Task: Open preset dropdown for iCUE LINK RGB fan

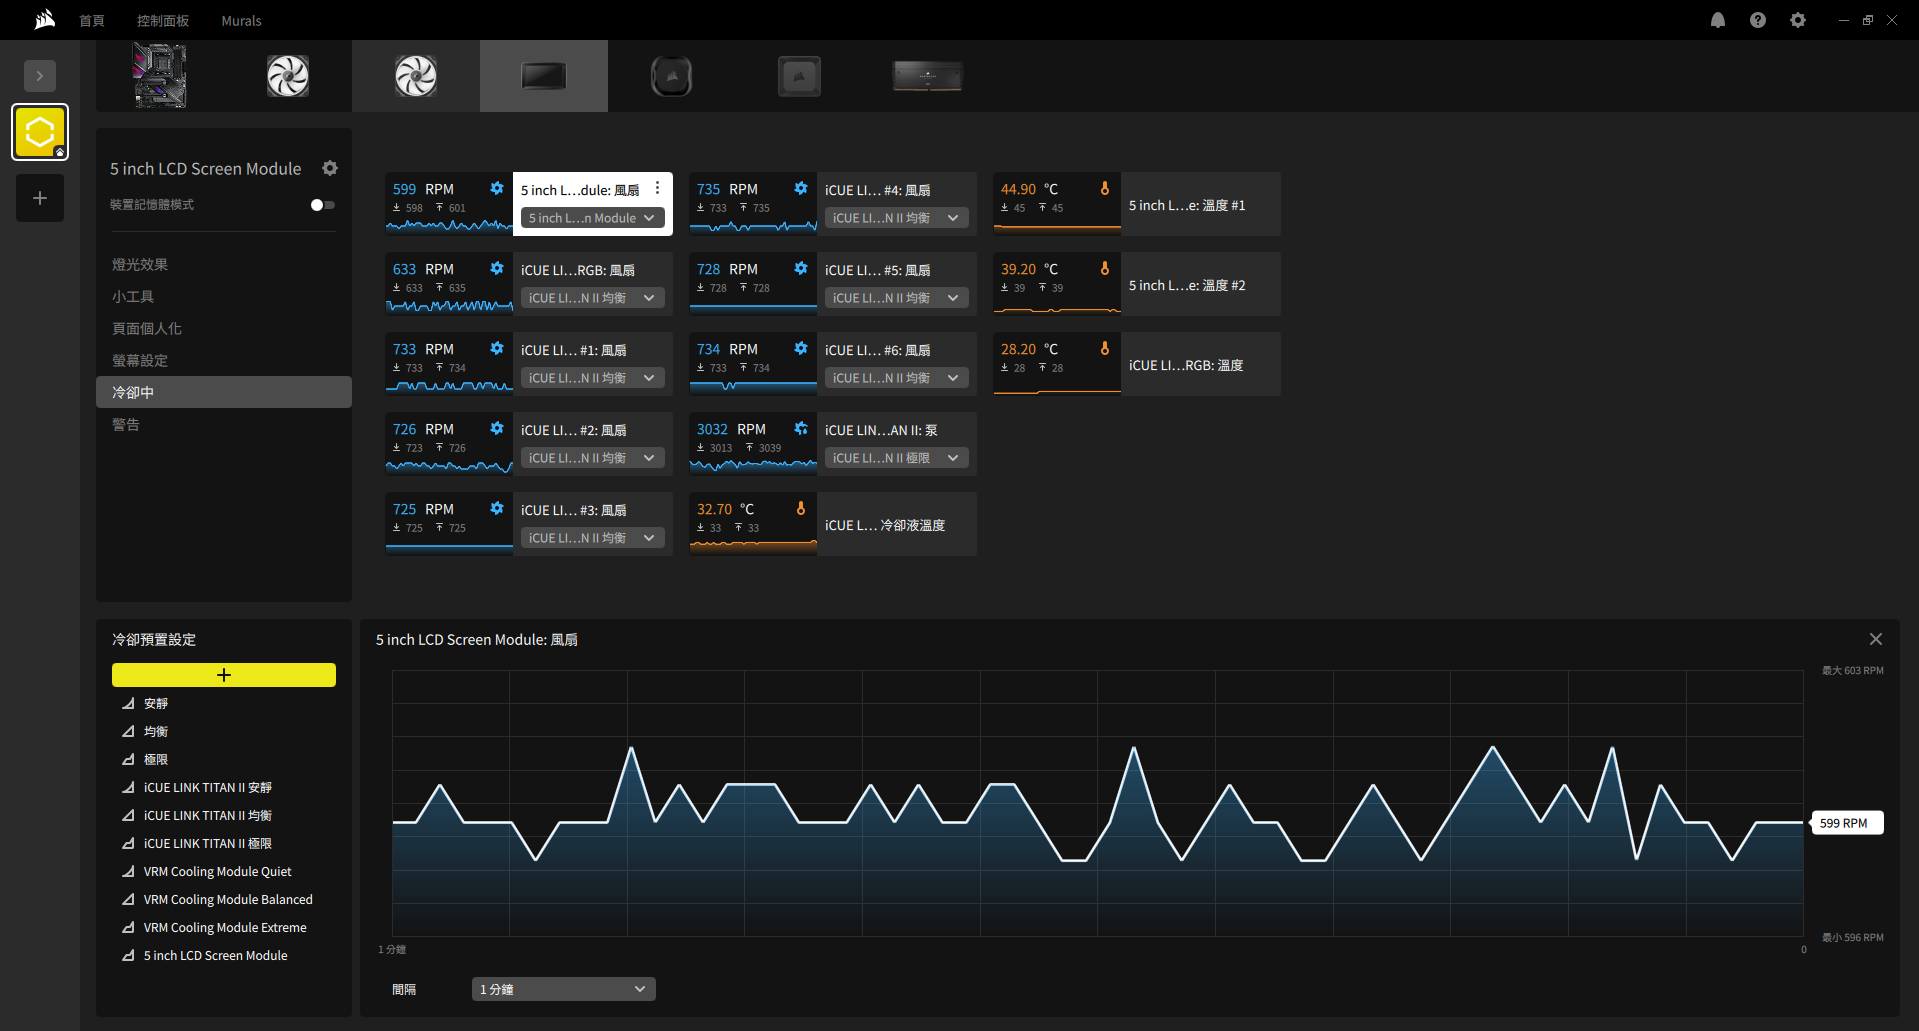Action: 592,298
